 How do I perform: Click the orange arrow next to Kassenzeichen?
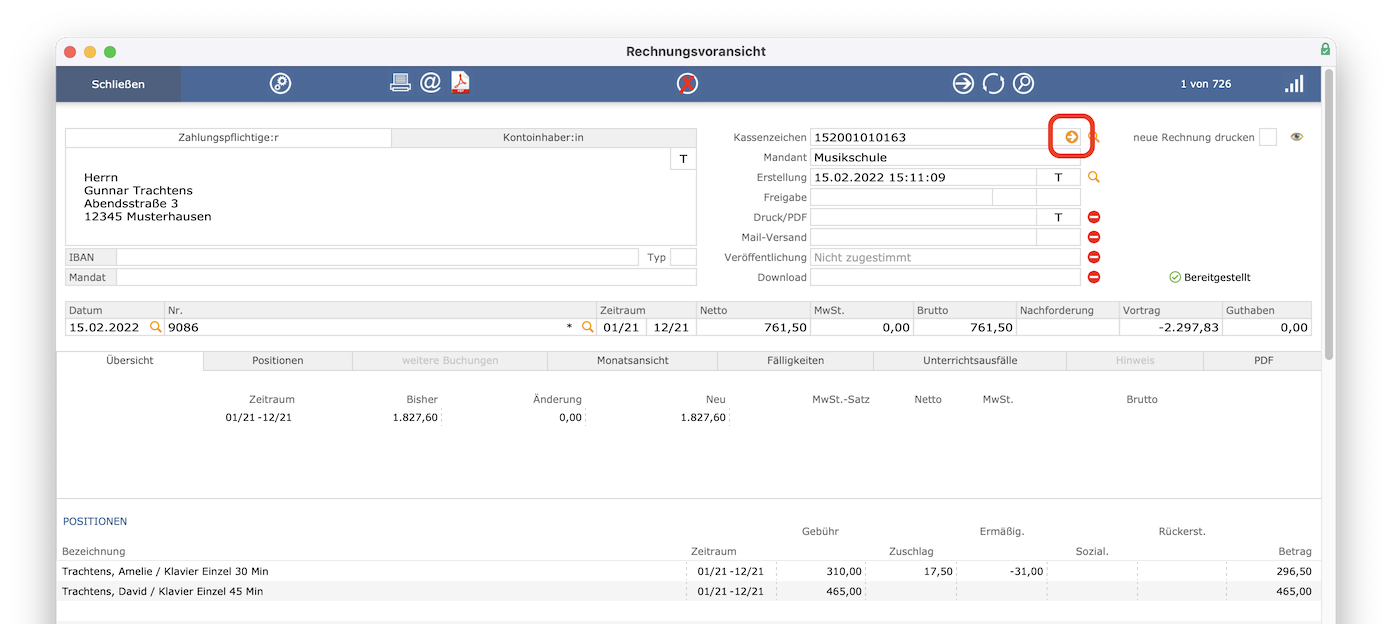point(1071,137)
